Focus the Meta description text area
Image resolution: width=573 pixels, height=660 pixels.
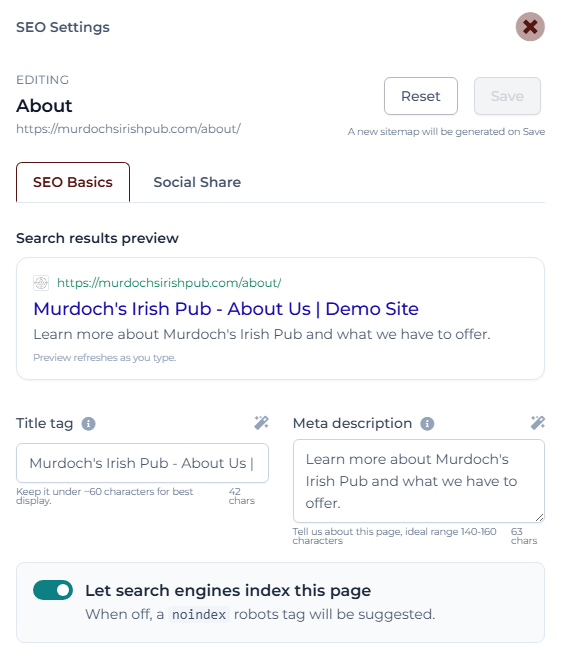pos(419,481)
